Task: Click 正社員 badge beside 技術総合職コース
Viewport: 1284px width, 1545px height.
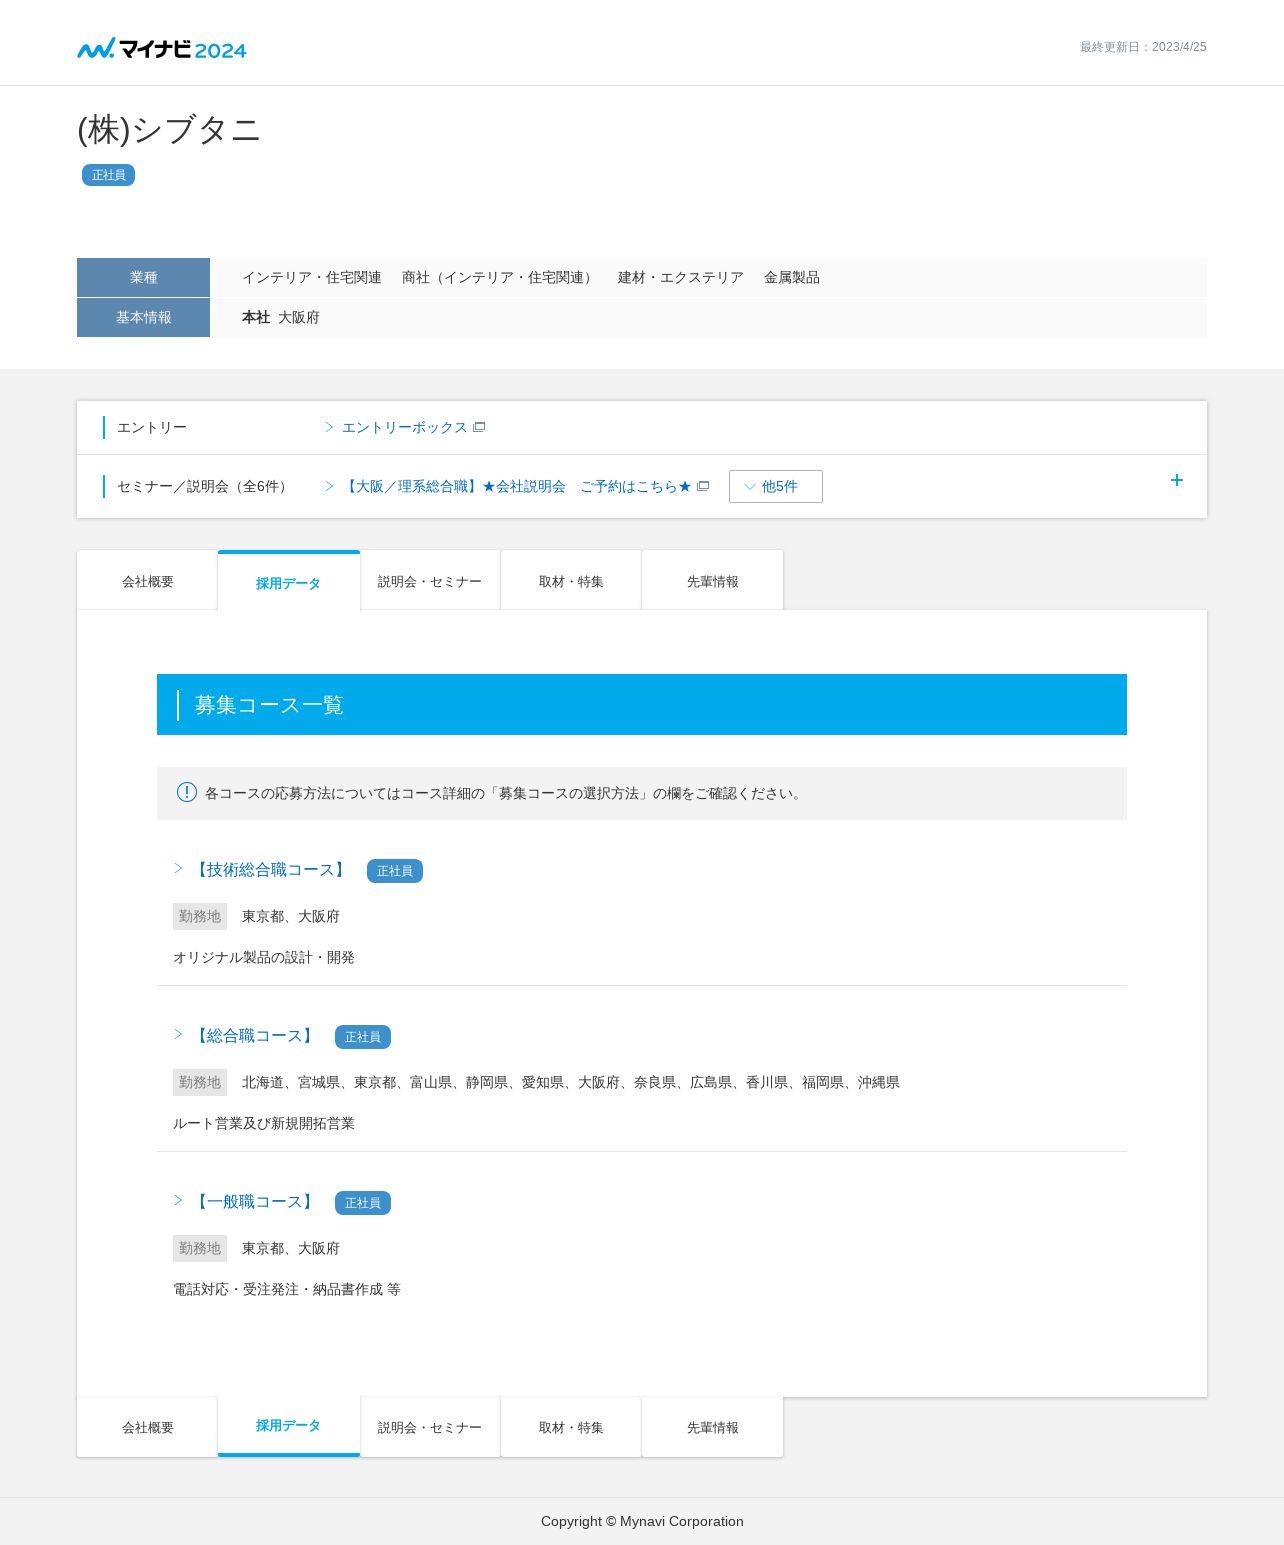Action: (395, 871)
